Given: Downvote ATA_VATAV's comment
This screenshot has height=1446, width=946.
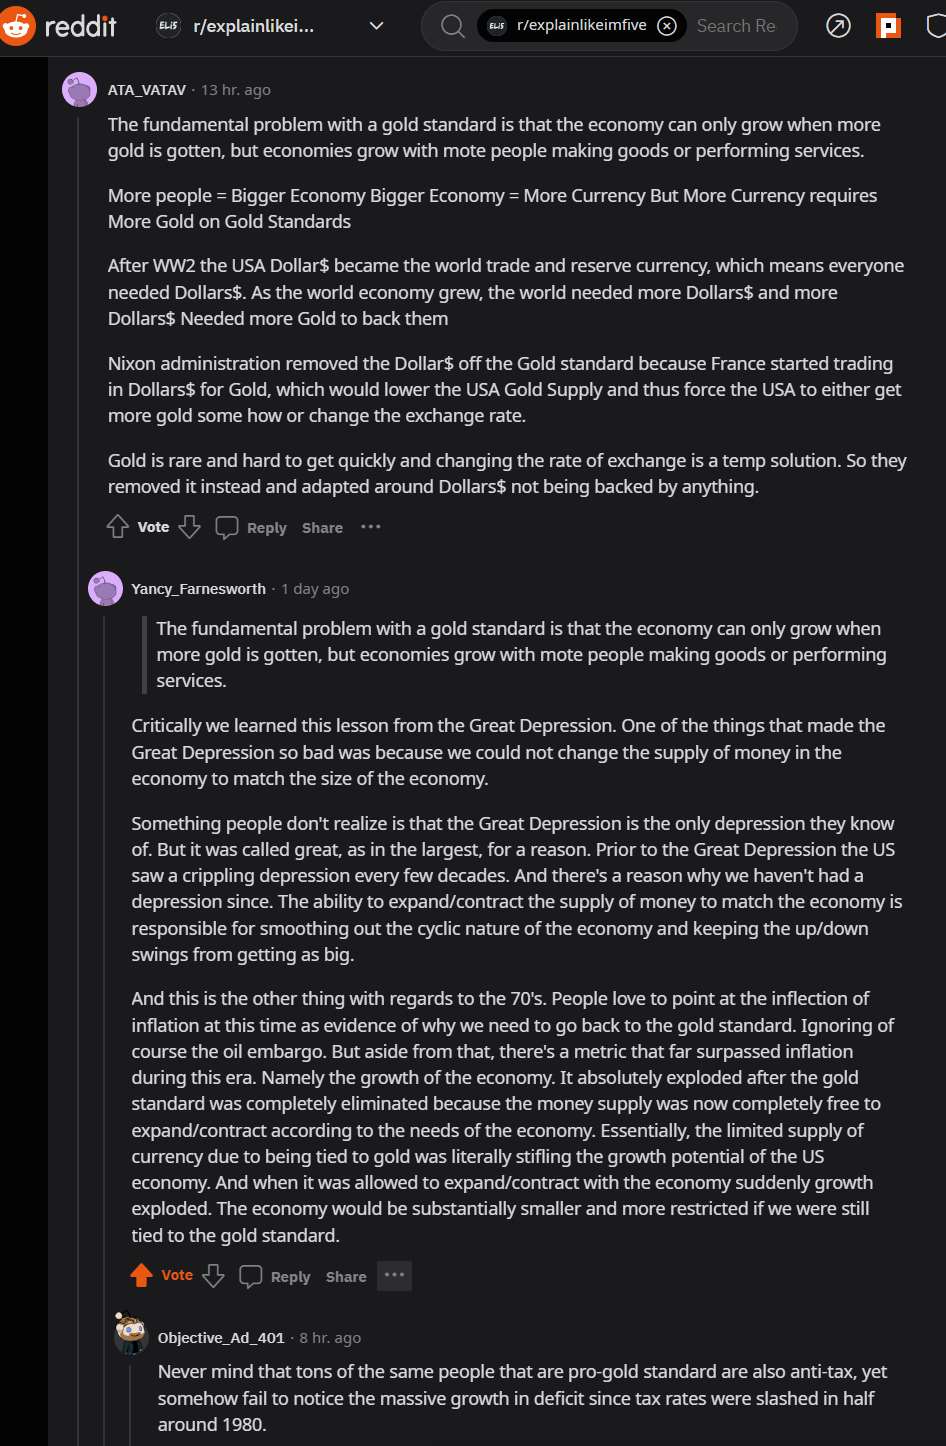Looking at the screenshot, I should pos(190,527).
